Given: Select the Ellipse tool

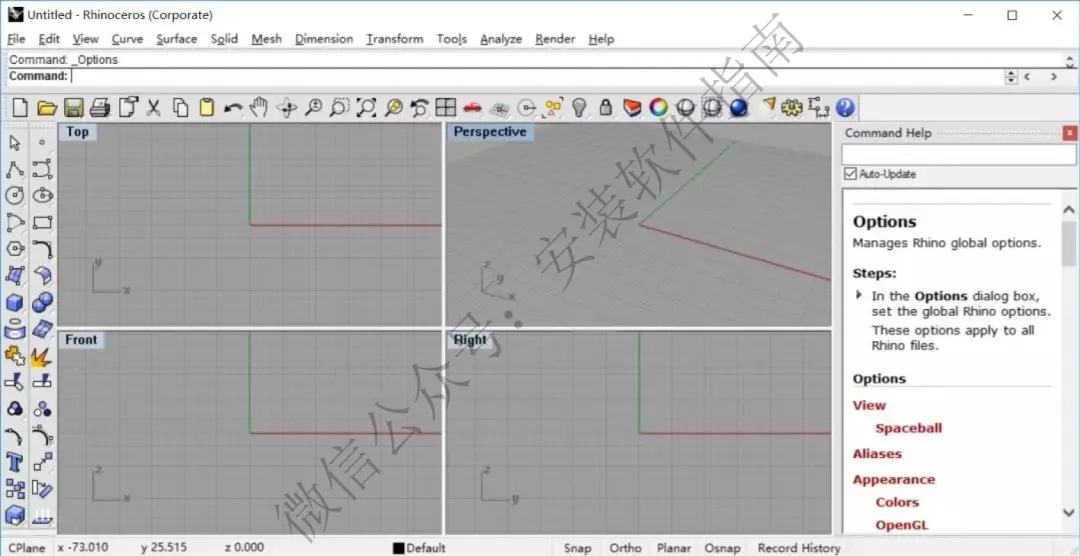Looking at the screenshot, I should pos(43,196).
